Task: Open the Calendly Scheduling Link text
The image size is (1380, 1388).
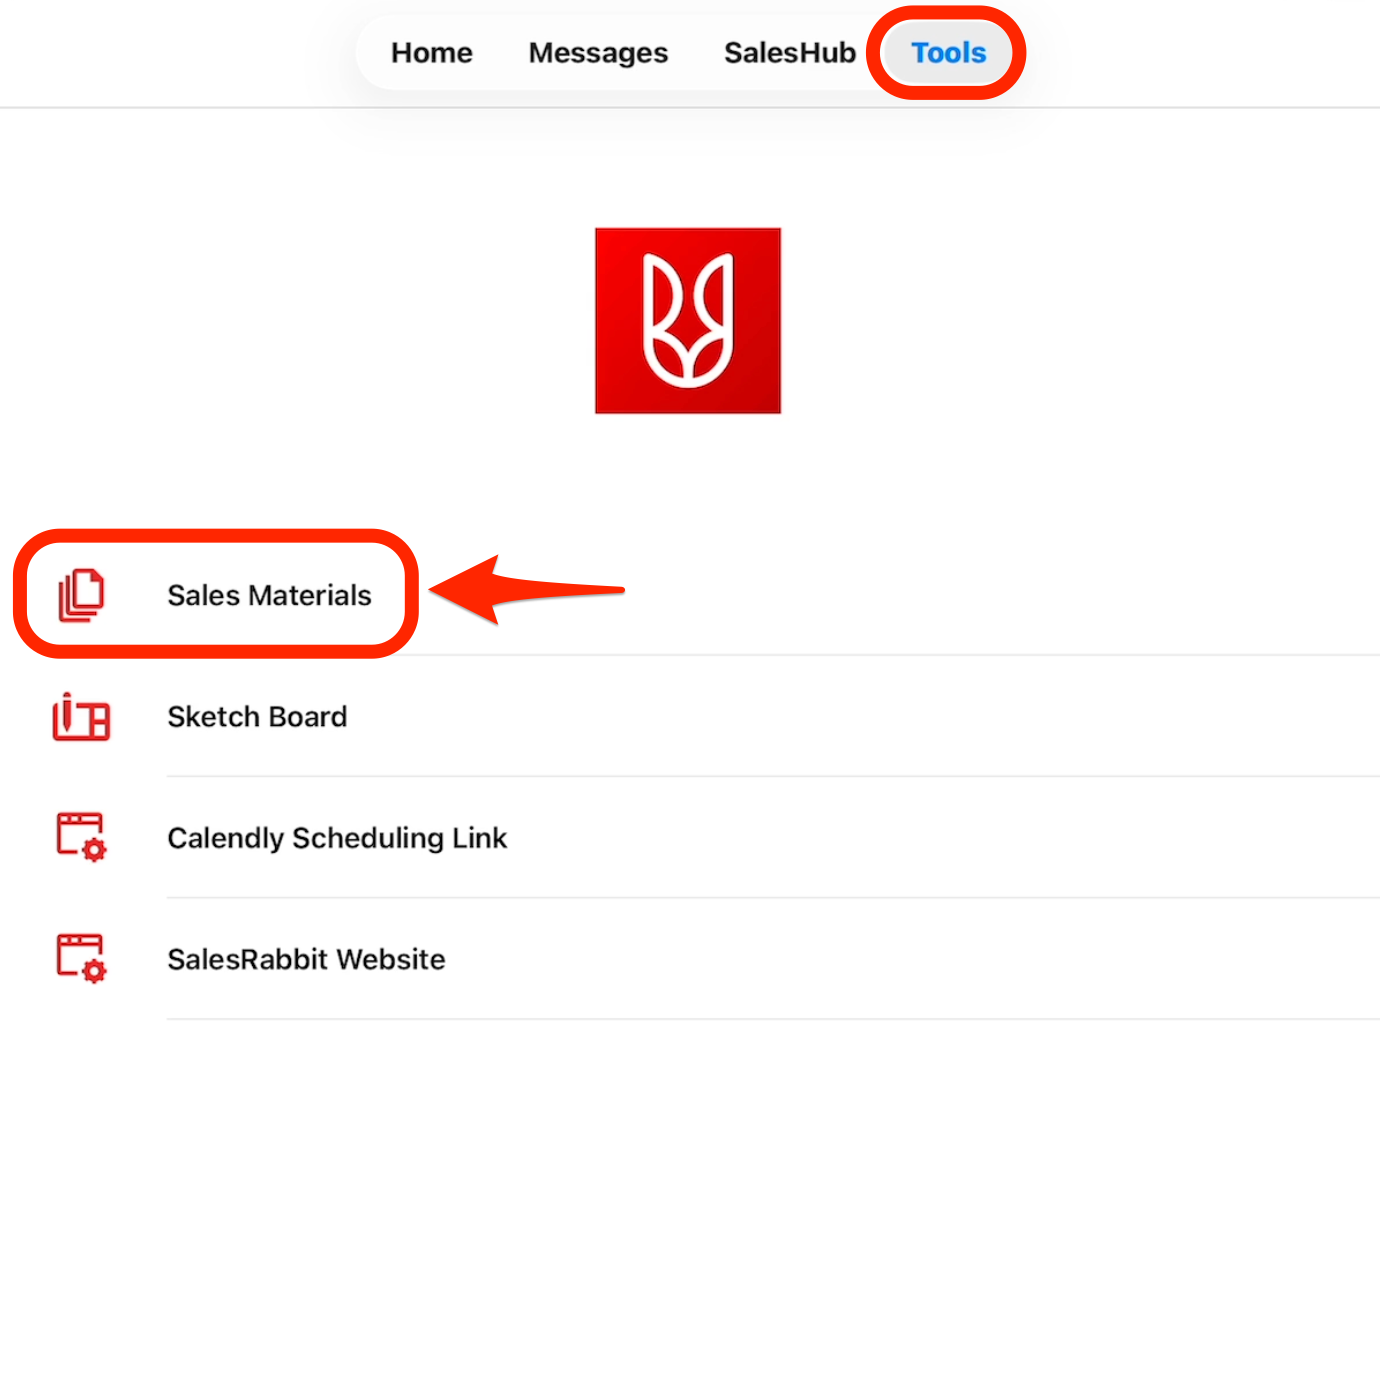Action: click(x=337, y=838)
